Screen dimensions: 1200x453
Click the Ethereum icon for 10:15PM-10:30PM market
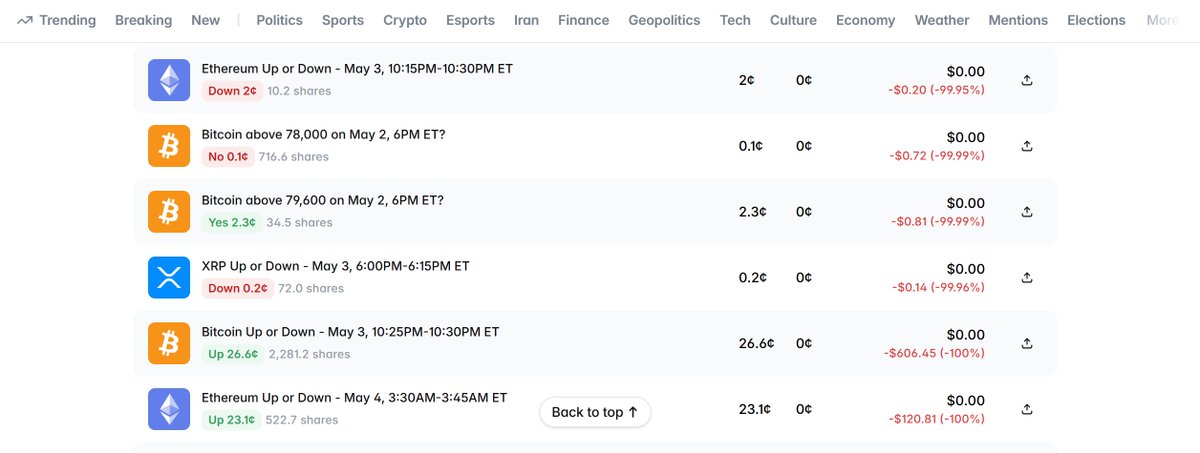168,80
